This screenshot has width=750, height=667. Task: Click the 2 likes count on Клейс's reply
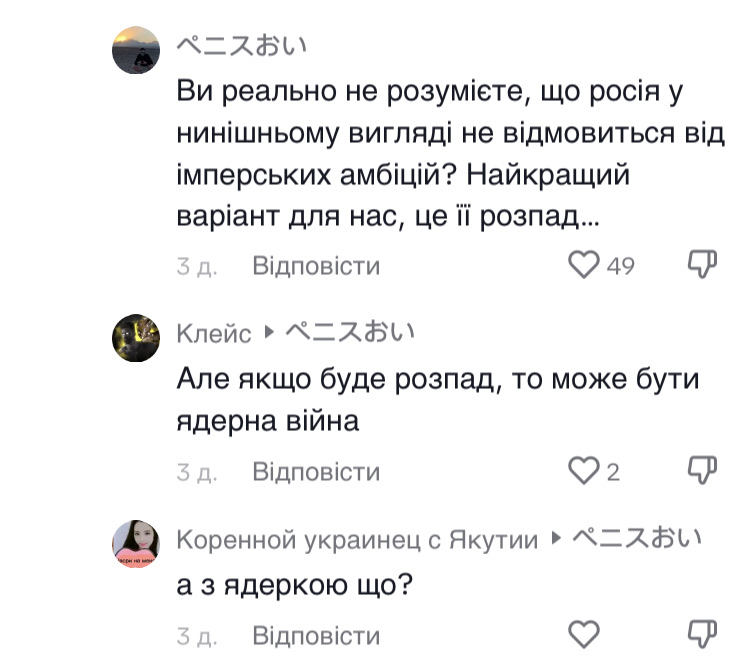(x=614, y=472)
